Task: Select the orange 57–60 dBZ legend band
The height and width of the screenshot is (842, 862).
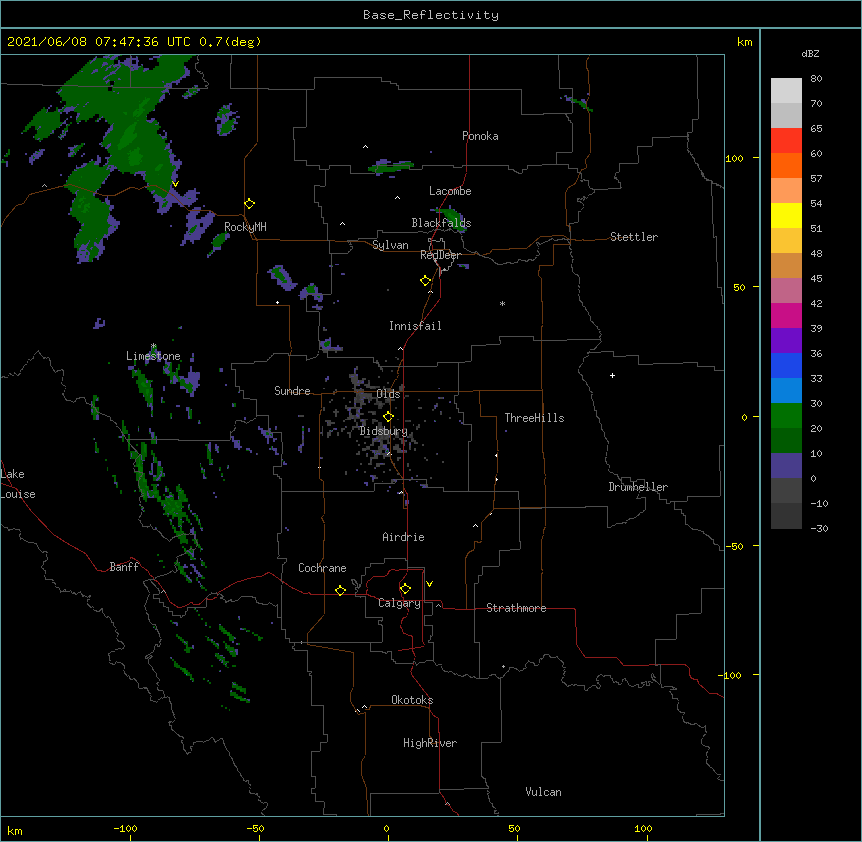Action: tap(786, 165)
